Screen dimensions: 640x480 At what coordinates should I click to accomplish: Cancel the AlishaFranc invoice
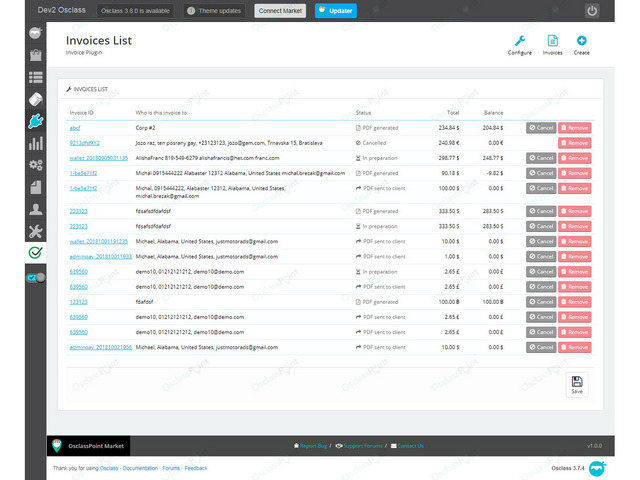[x=541, y=158]
